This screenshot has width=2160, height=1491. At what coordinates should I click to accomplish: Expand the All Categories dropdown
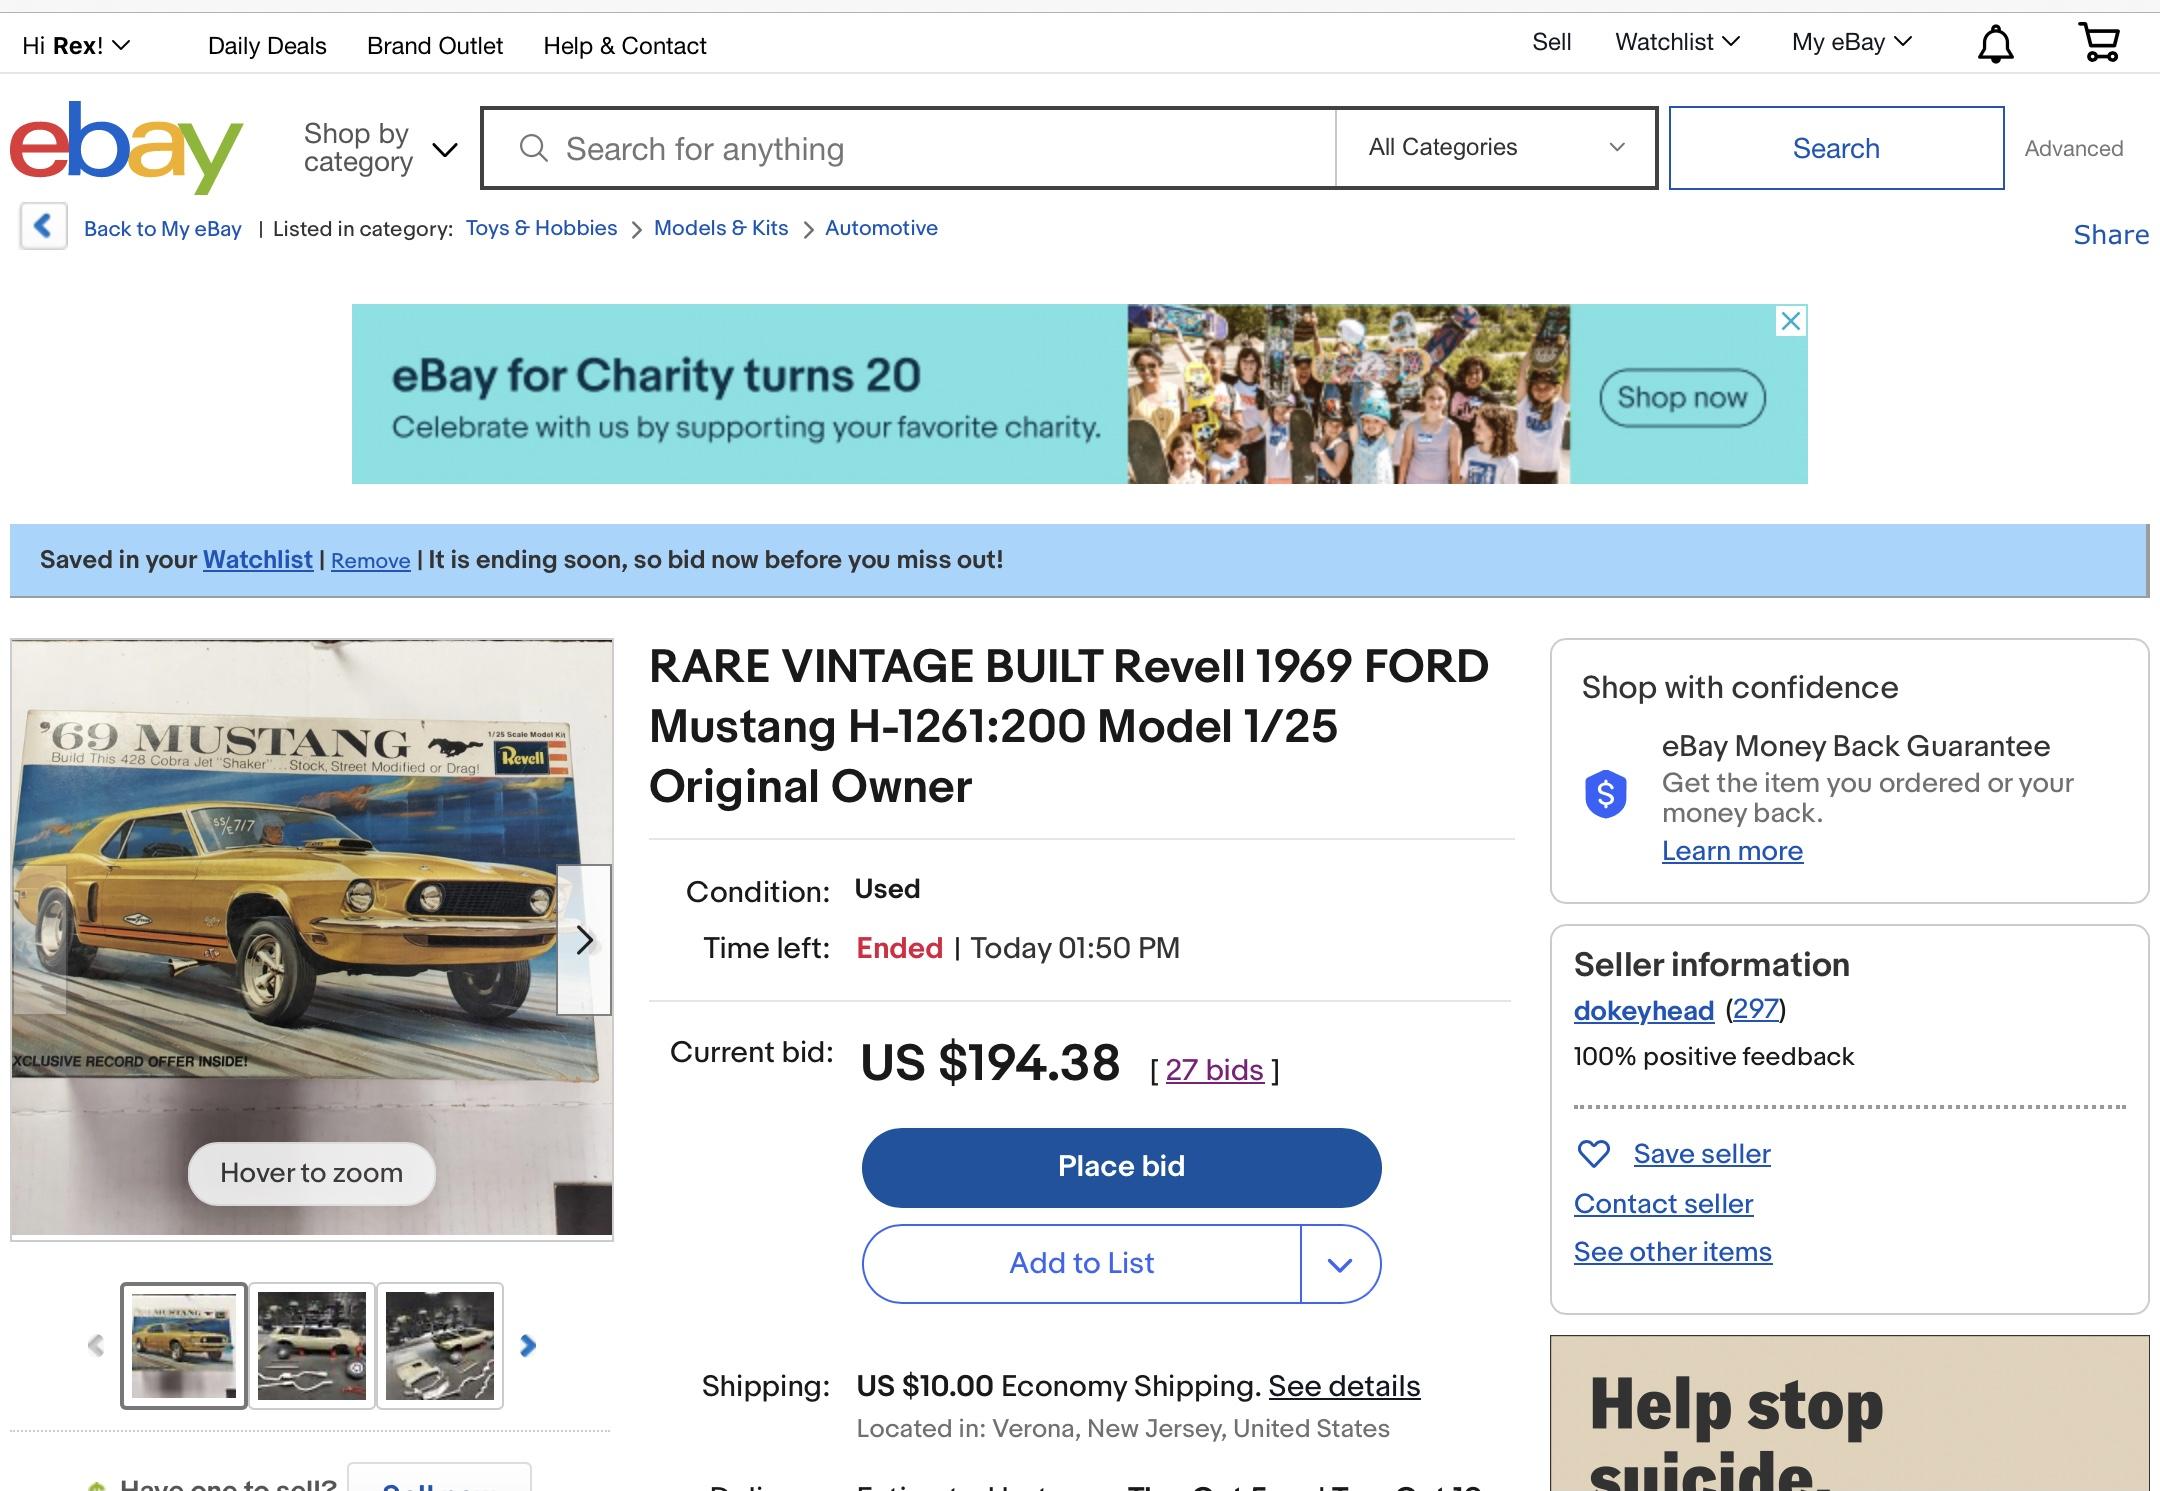pyautogui.click(x=1495, y=148)
